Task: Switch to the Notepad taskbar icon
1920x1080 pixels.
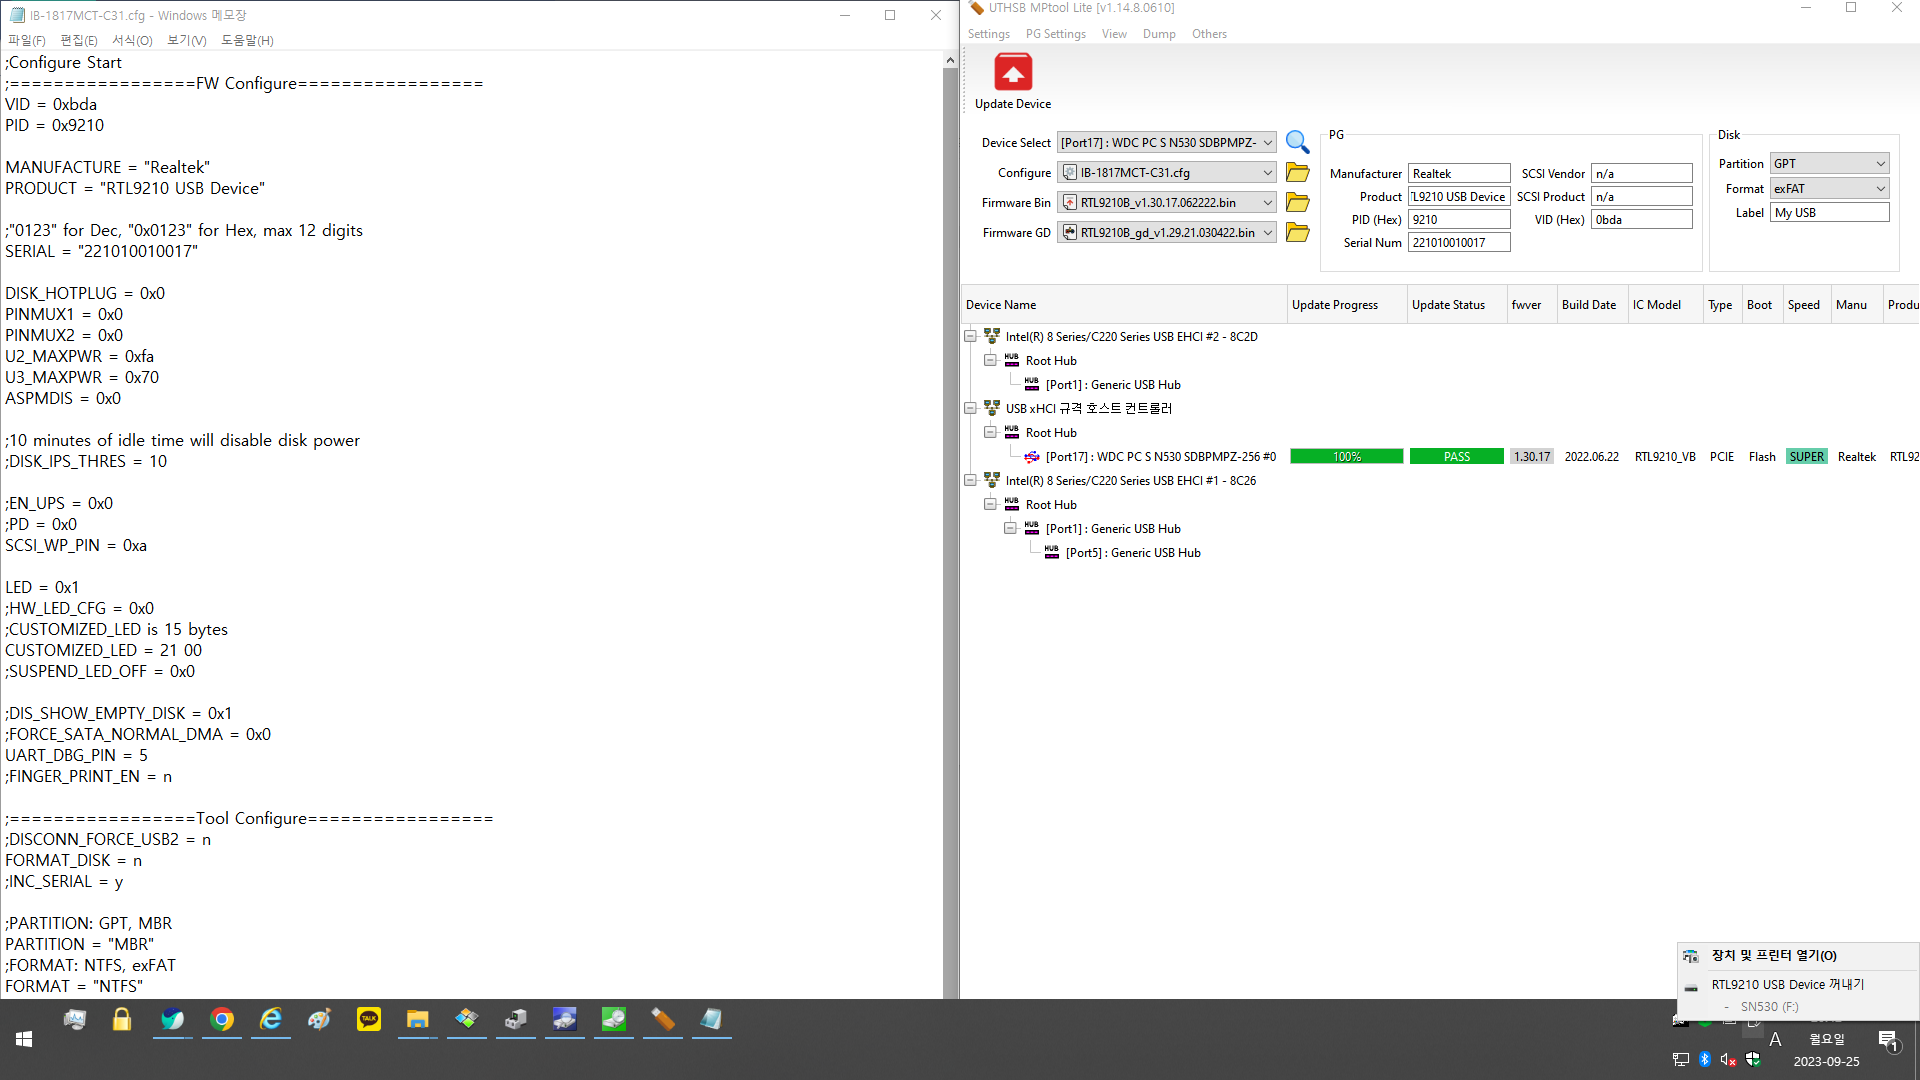Action: [x=712, y=1019]
